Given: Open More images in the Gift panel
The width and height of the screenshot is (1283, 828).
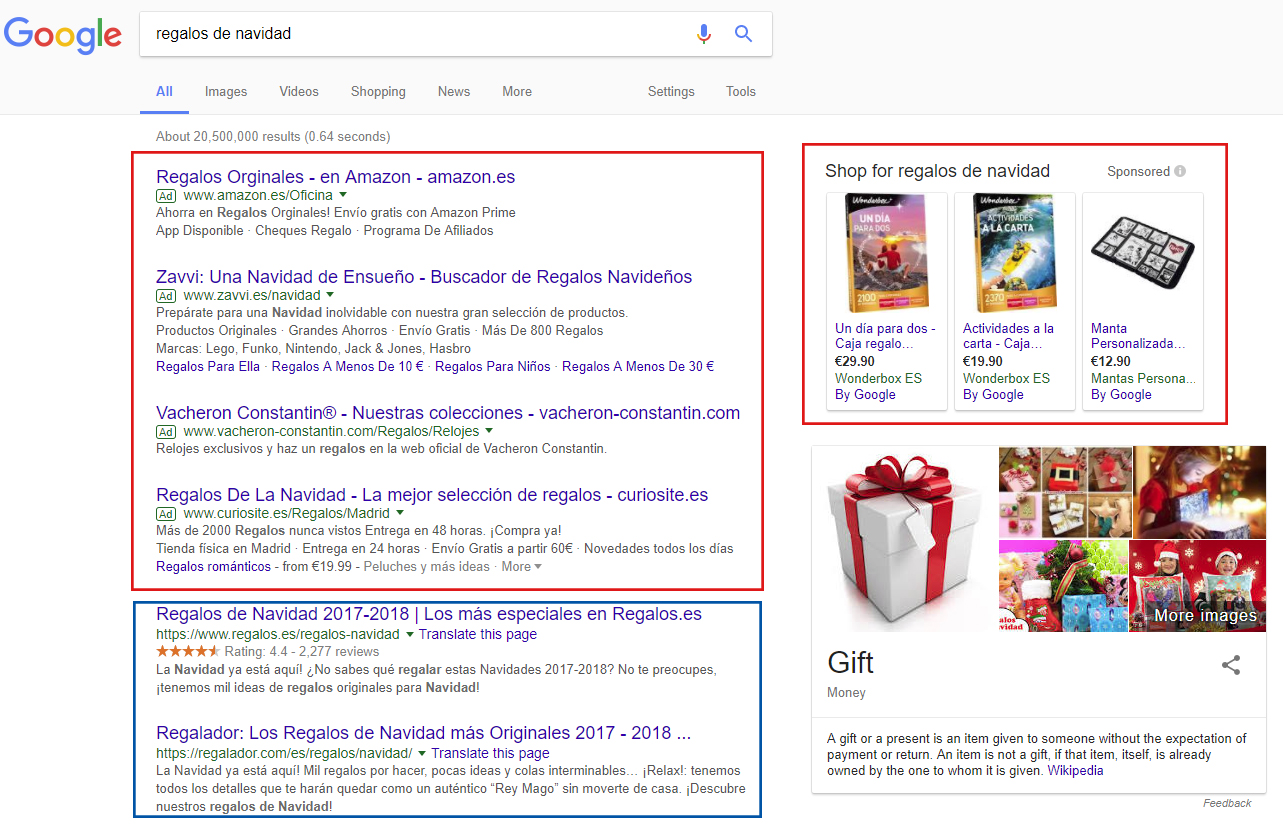Looking at the screenshot, I should coord(1205,616).
